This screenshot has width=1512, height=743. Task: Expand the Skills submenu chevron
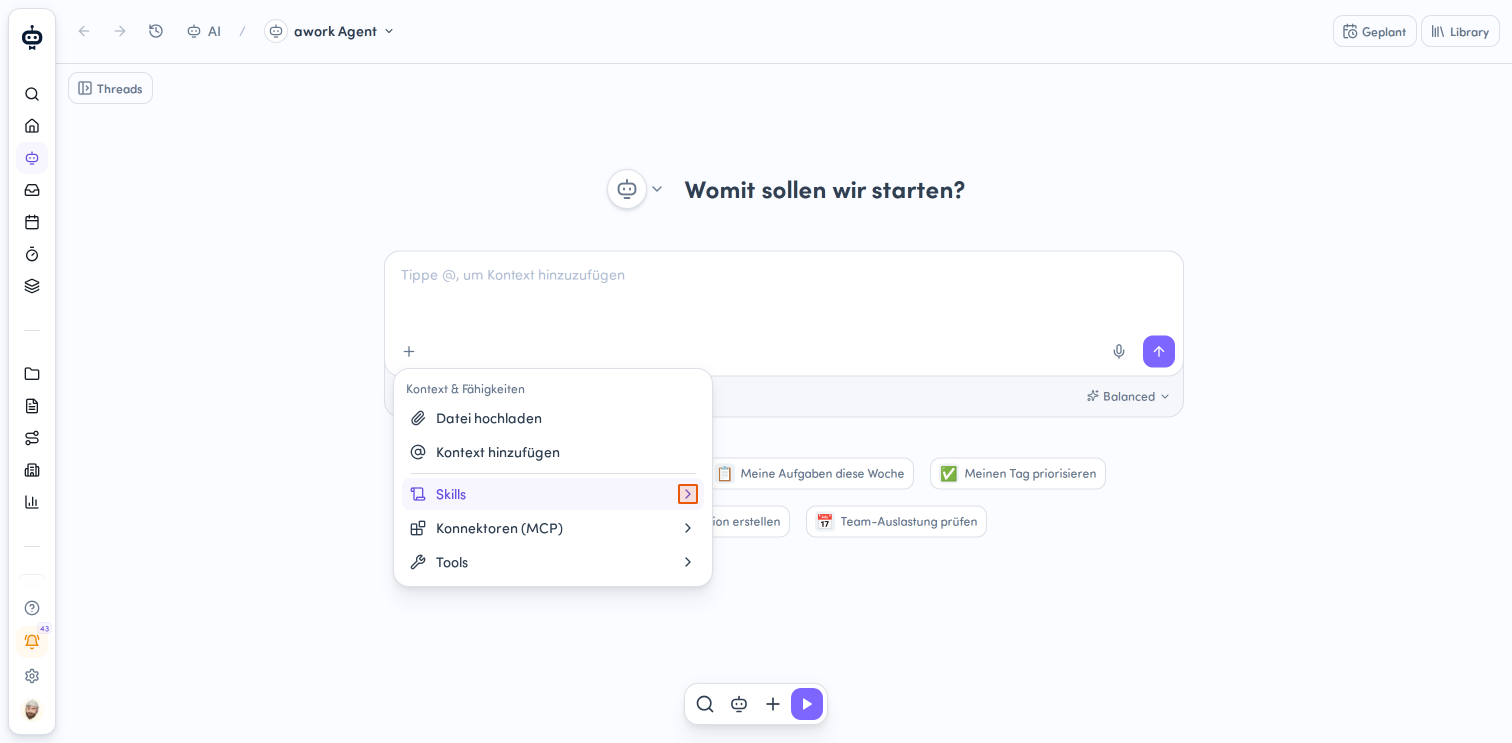[688, 494]
